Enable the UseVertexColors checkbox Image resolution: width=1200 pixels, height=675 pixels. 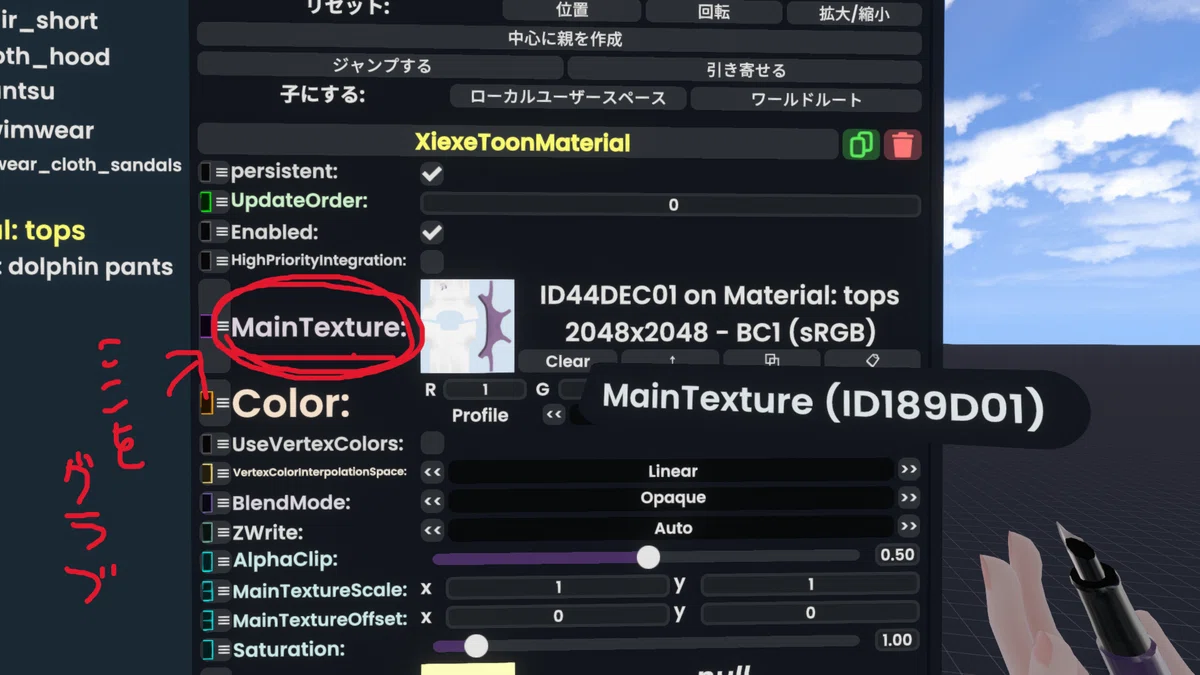pyautogui.click(x=432, y=443)
